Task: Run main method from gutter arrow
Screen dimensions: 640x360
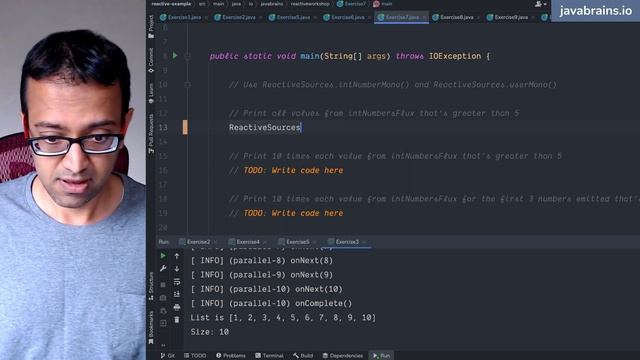Action: click(x=175, y=56)
